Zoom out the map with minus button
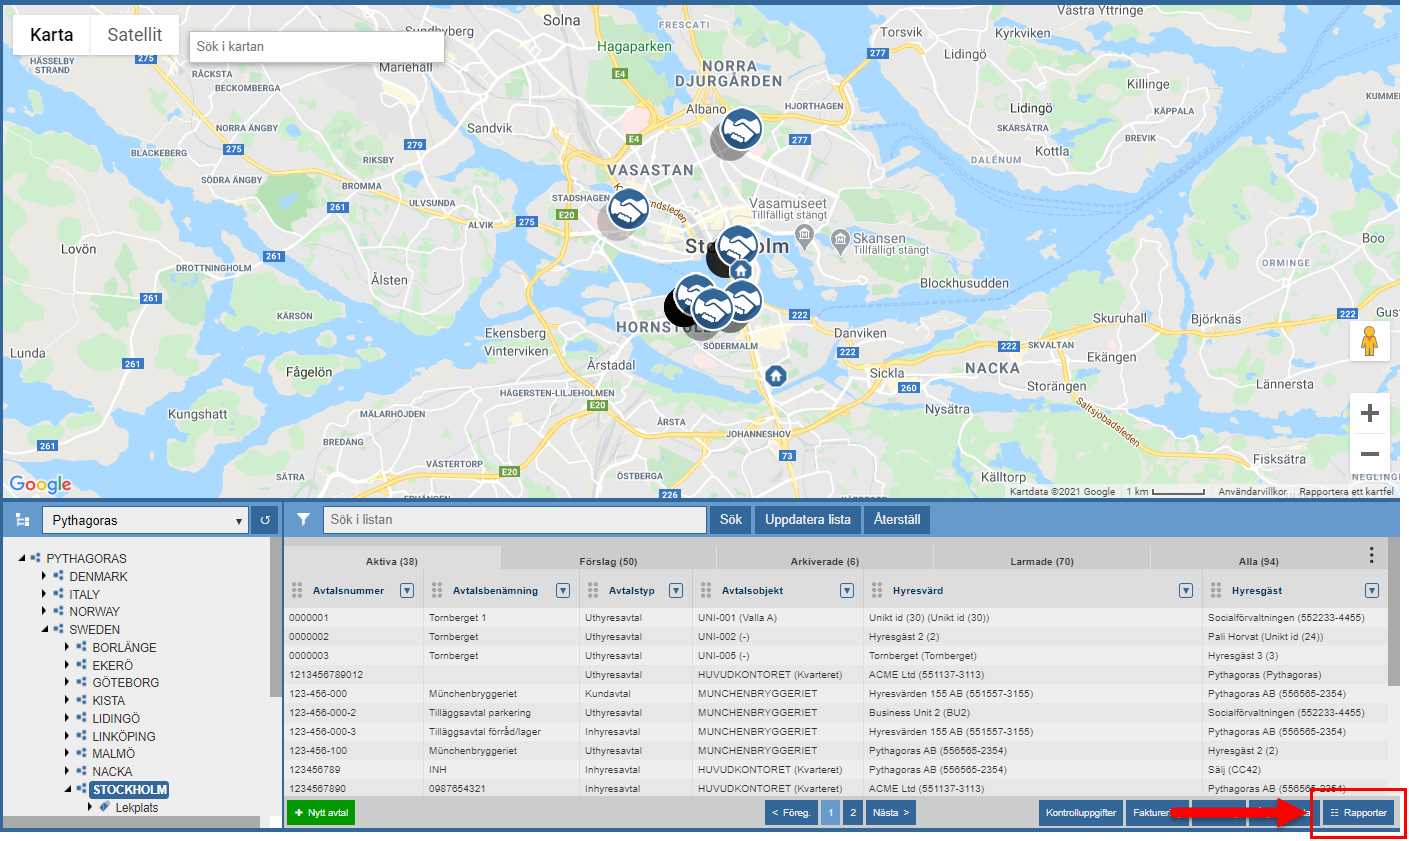This screenshot has height=841, width=1409. click(1369, 454)
